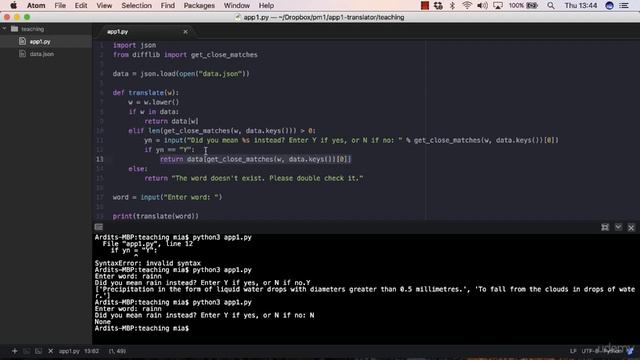Open the Apple menu
Screen dimensions: 640x360
pos(13,6)
